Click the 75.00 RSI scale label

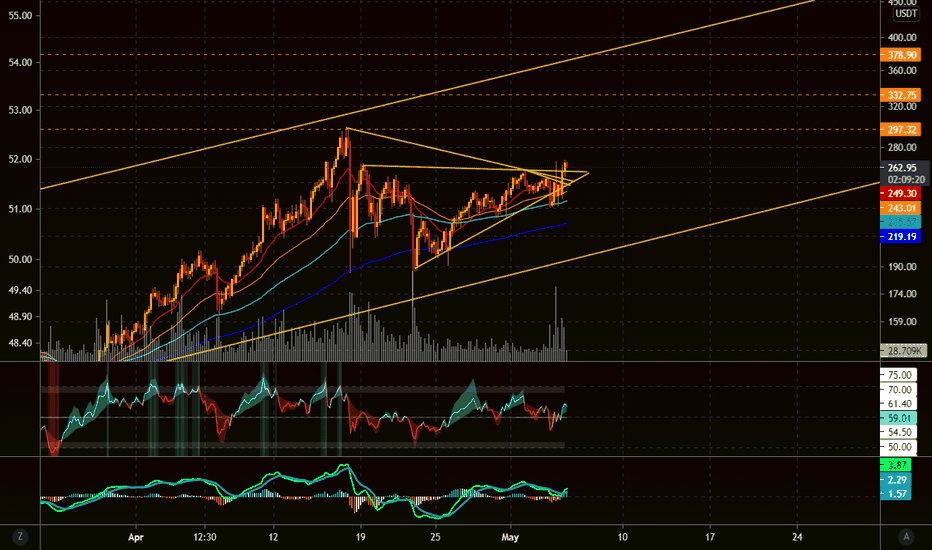pos(899,375)
